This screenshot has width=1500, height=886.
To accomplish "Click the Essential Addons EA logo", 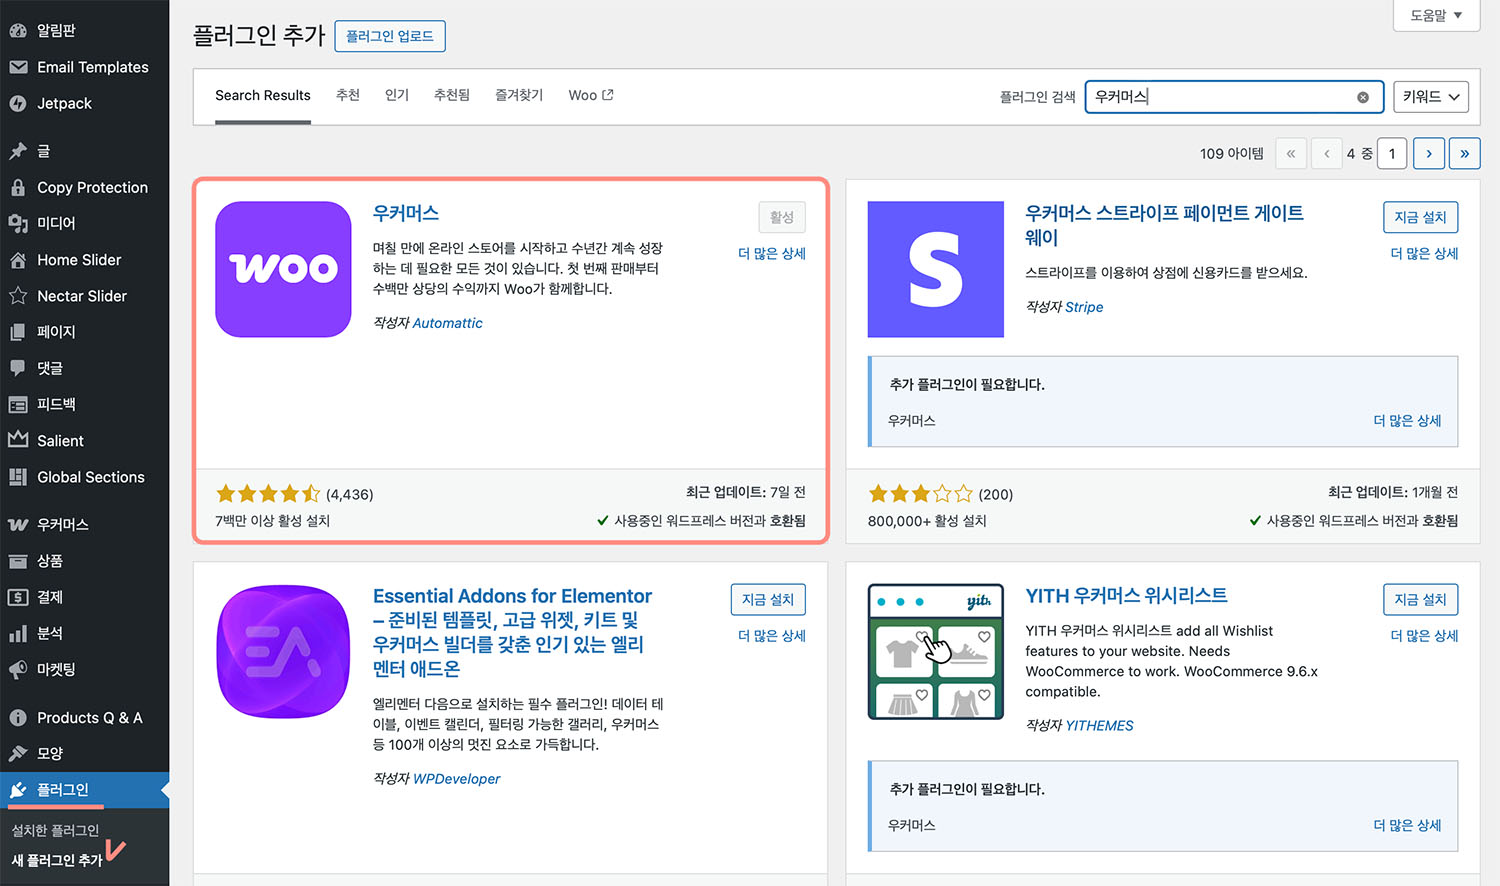I will [x=283, y=651].
